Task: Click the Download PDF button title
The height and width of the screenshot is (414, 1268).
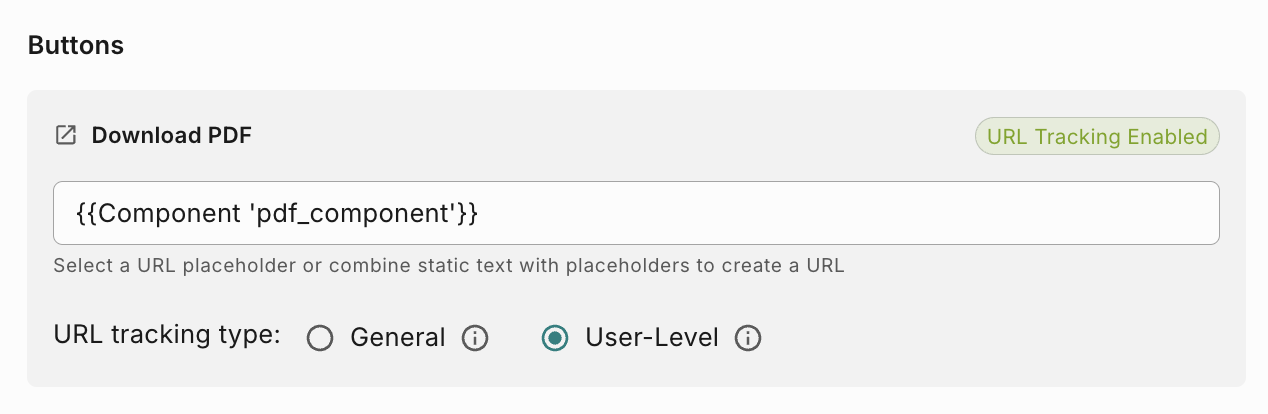Action: point(171,135)
